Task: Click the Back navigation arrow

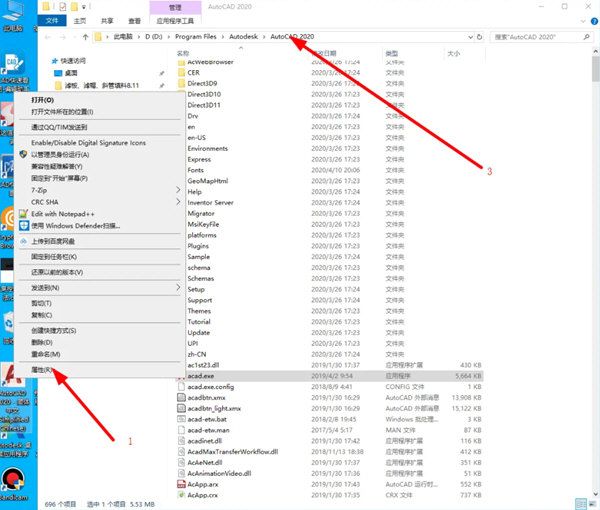Action: tap(48, 37)
